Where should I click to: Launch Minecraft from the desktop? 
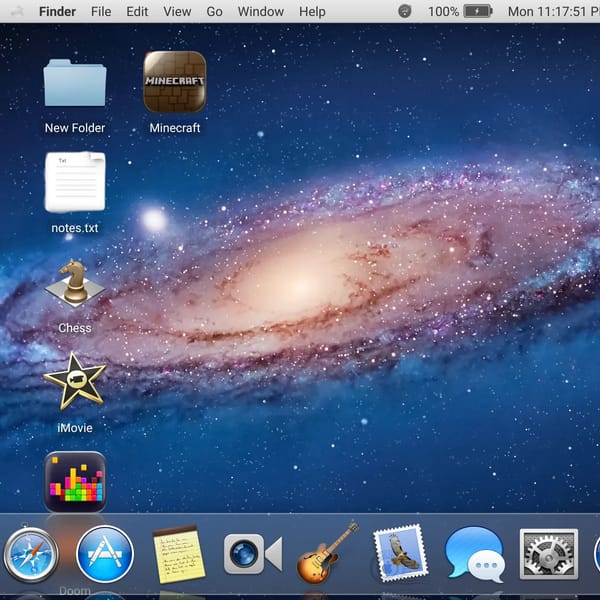pos(175,82)
